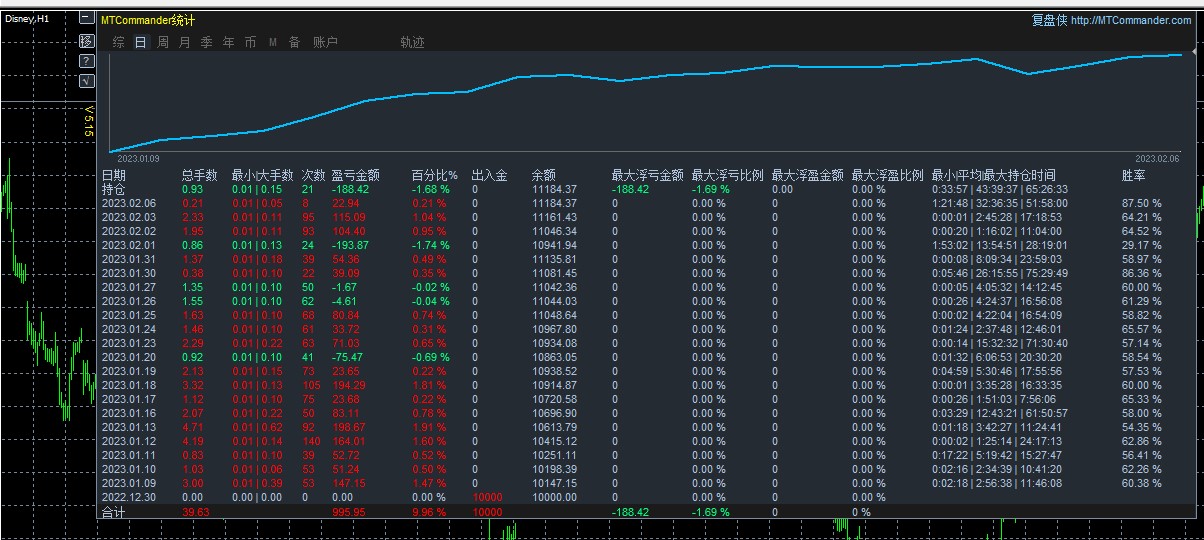Select the 币 currency tab
This screenshot has width=1204, height=540.
click(x=250, y=42)
